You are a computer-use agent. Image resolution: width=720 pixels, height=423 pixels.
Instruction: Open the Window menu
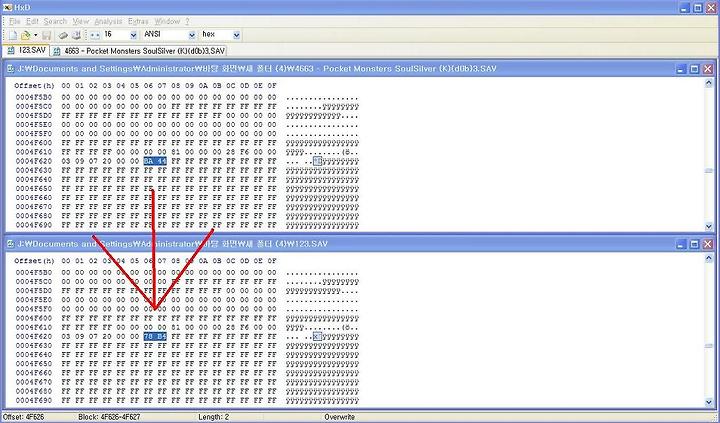(x=167, y=21)
